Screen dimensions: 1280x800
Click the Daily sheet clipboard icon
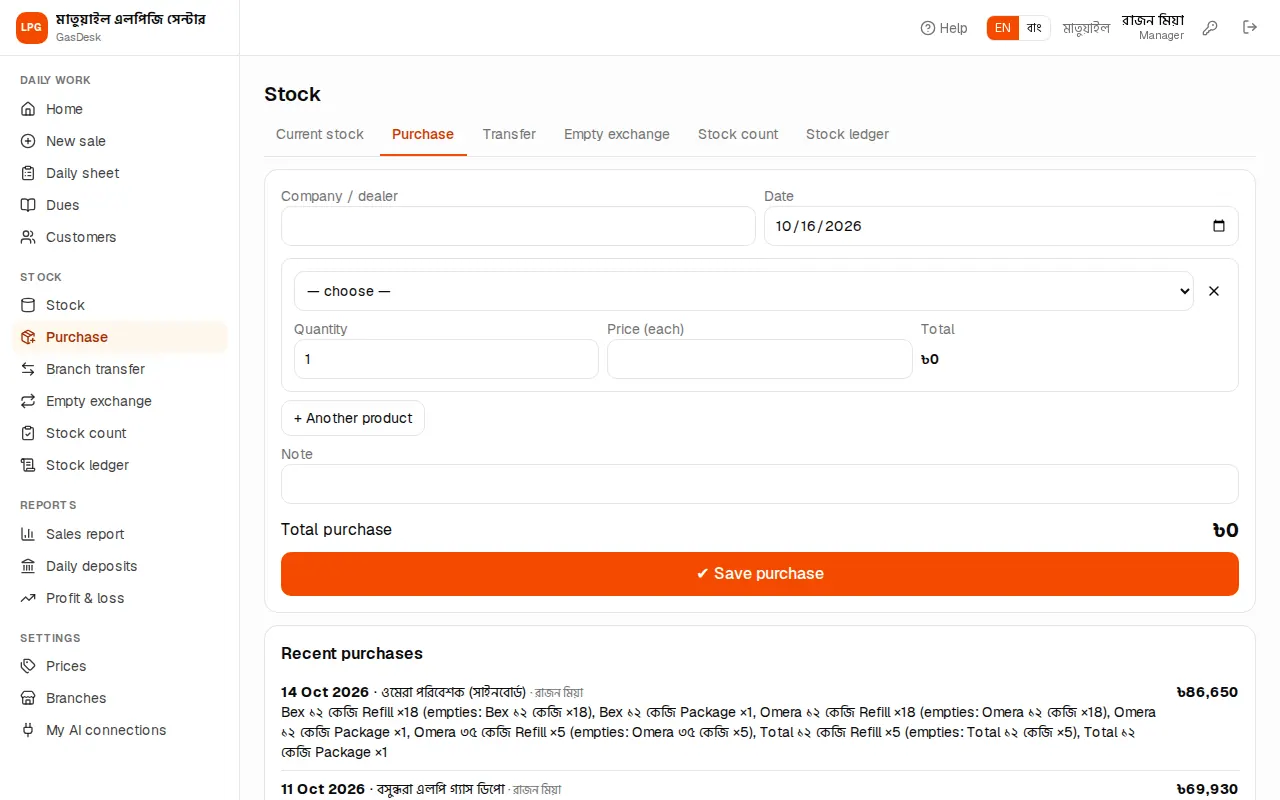coord(28,173)
